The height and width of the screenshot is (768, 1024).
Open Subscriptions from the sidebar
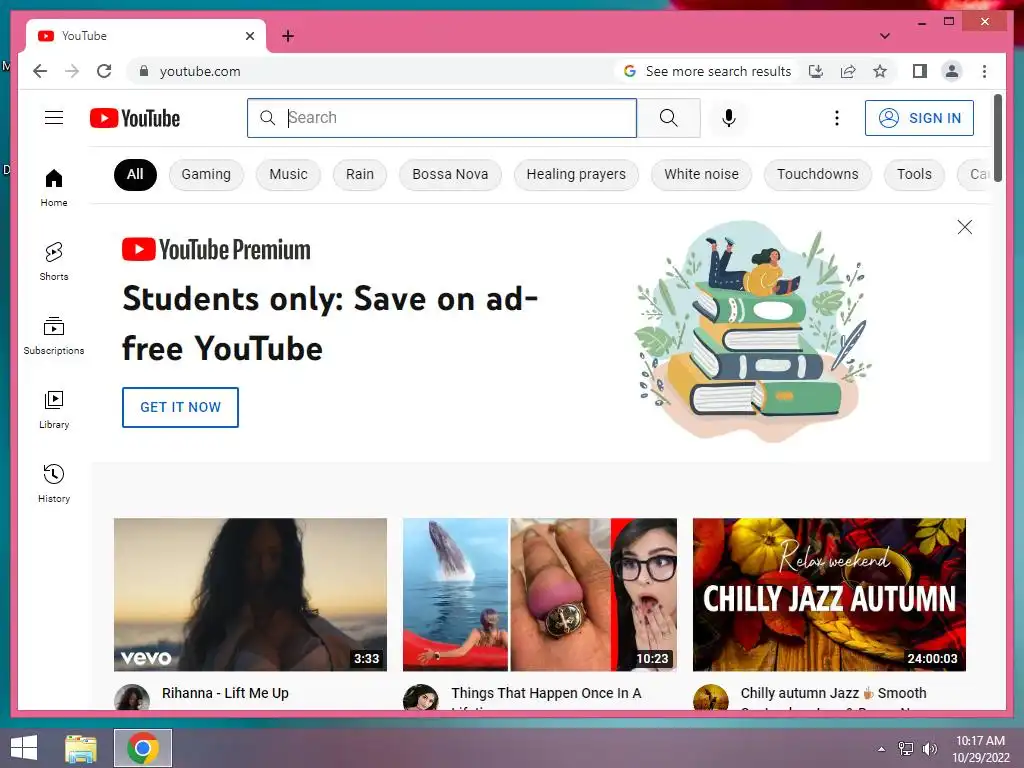point(54,336)
